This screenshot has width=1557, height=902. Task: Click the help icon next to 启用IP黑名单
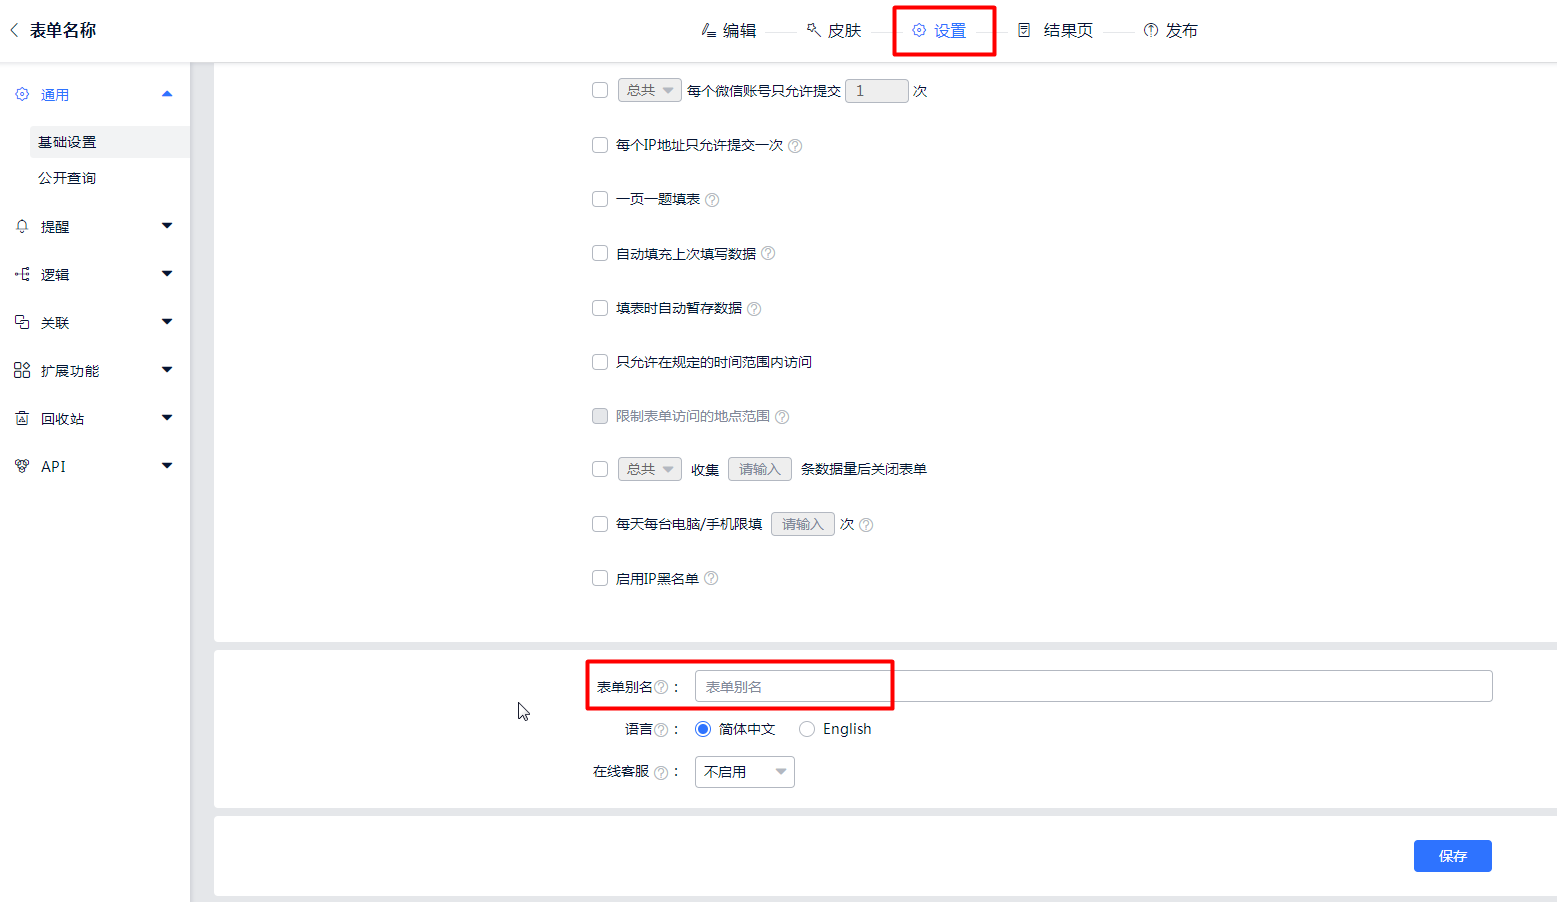(x=711, y=578)
